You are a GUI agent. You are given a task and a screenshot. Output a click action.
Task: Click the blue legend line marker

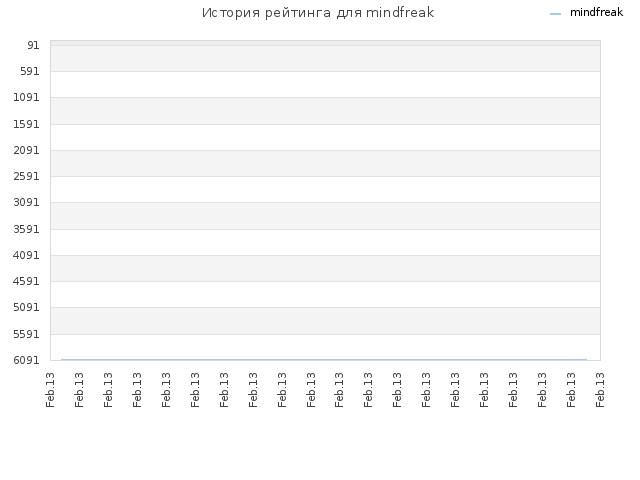point(556,14)
